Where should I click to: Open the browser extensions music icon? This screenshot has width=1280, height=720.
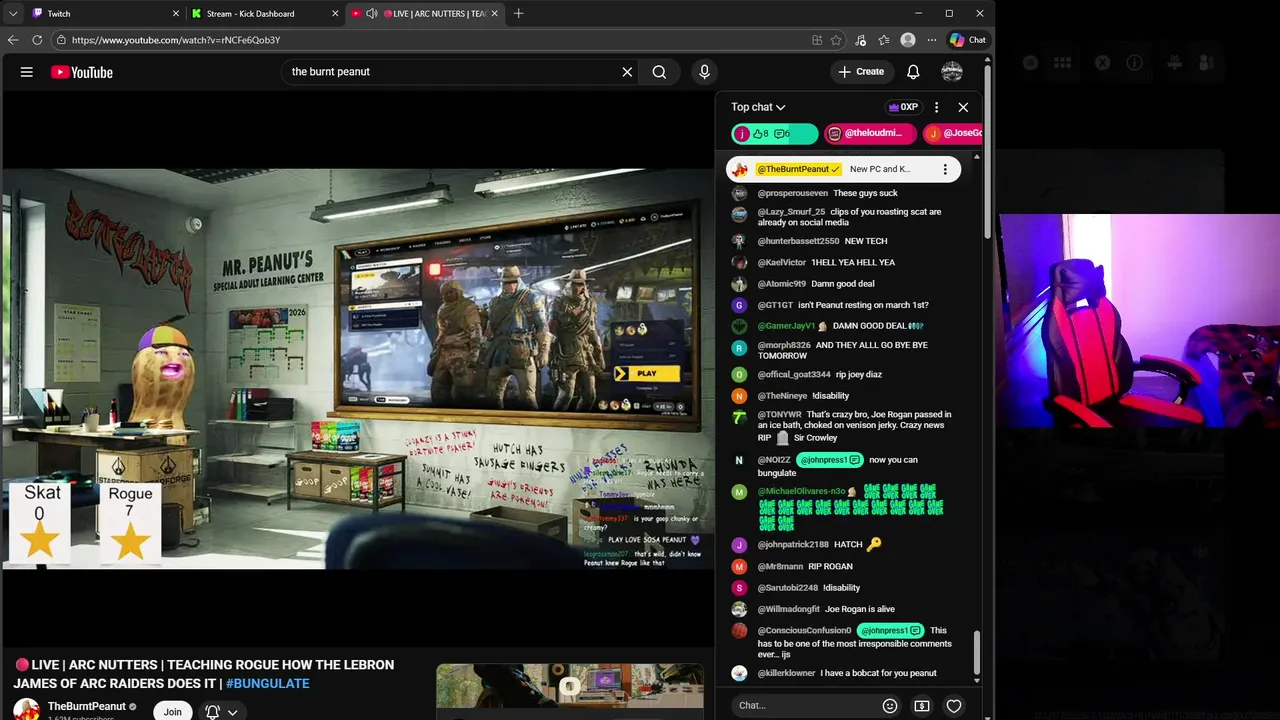click(x=861, y=40)
